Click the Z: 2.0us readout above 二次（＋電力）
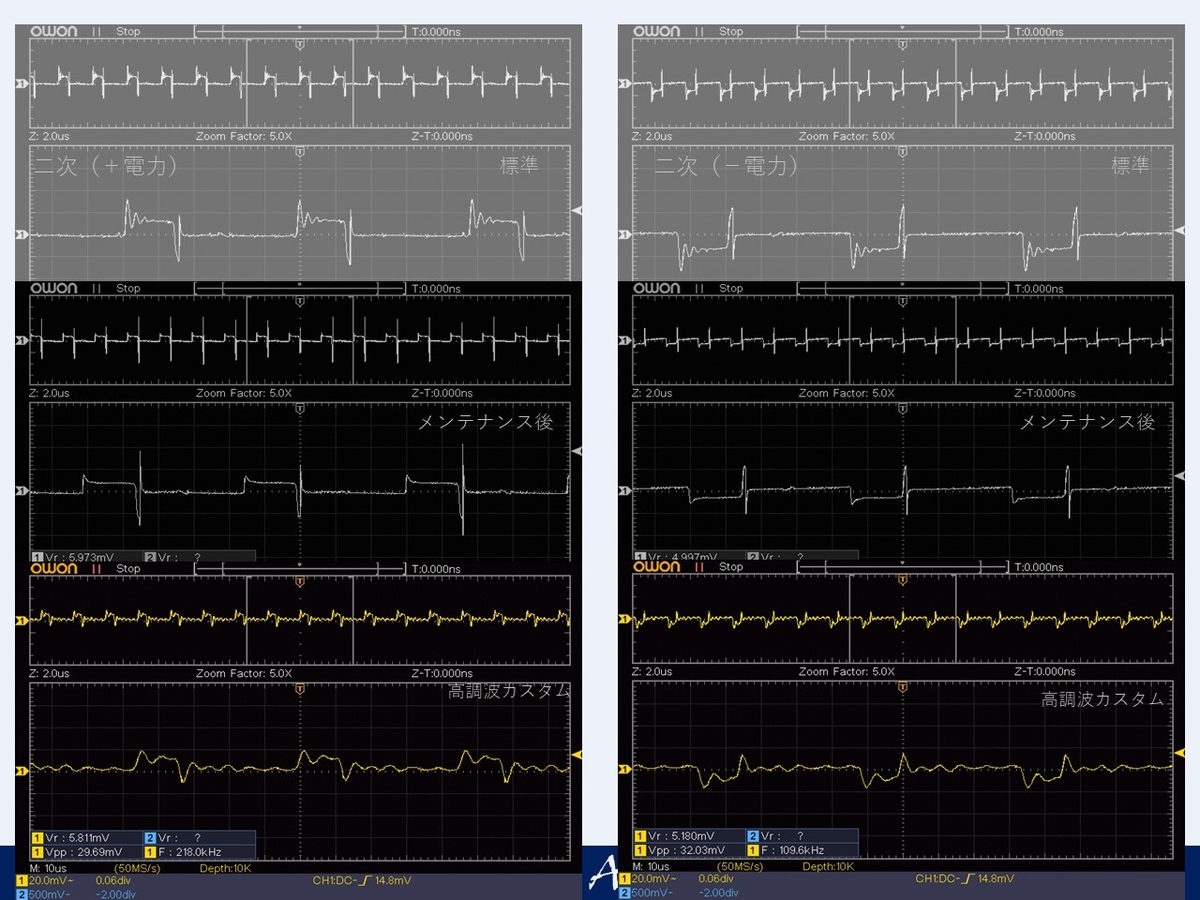1200x900 pixels. pos(50,136)
